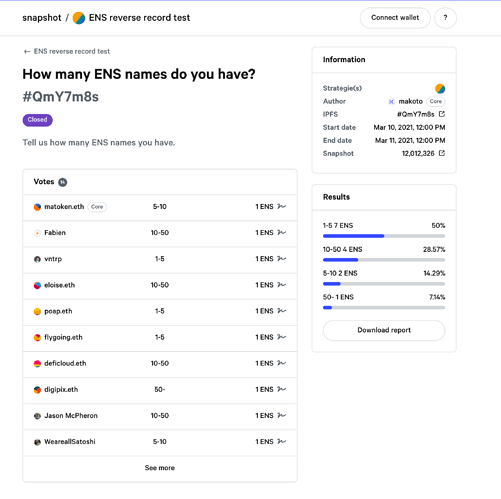This screenshot has height=499, width=501.
Task: Open signature icon for vntrp vote
Action: tap(282, 259)
